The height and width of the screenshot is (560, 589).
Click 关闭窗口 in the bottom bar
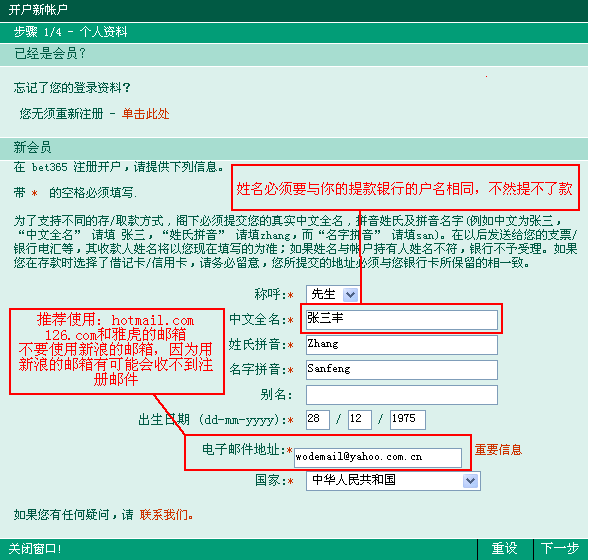pyautogui.click(x=35, y=549)
